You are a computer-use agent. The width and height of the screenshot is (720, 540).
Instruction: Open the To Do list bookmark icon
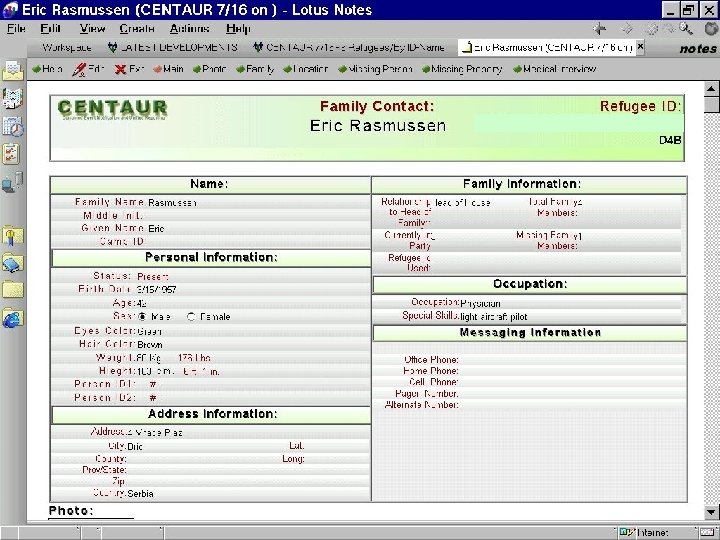pyautogui.click(x=11, y=154)
